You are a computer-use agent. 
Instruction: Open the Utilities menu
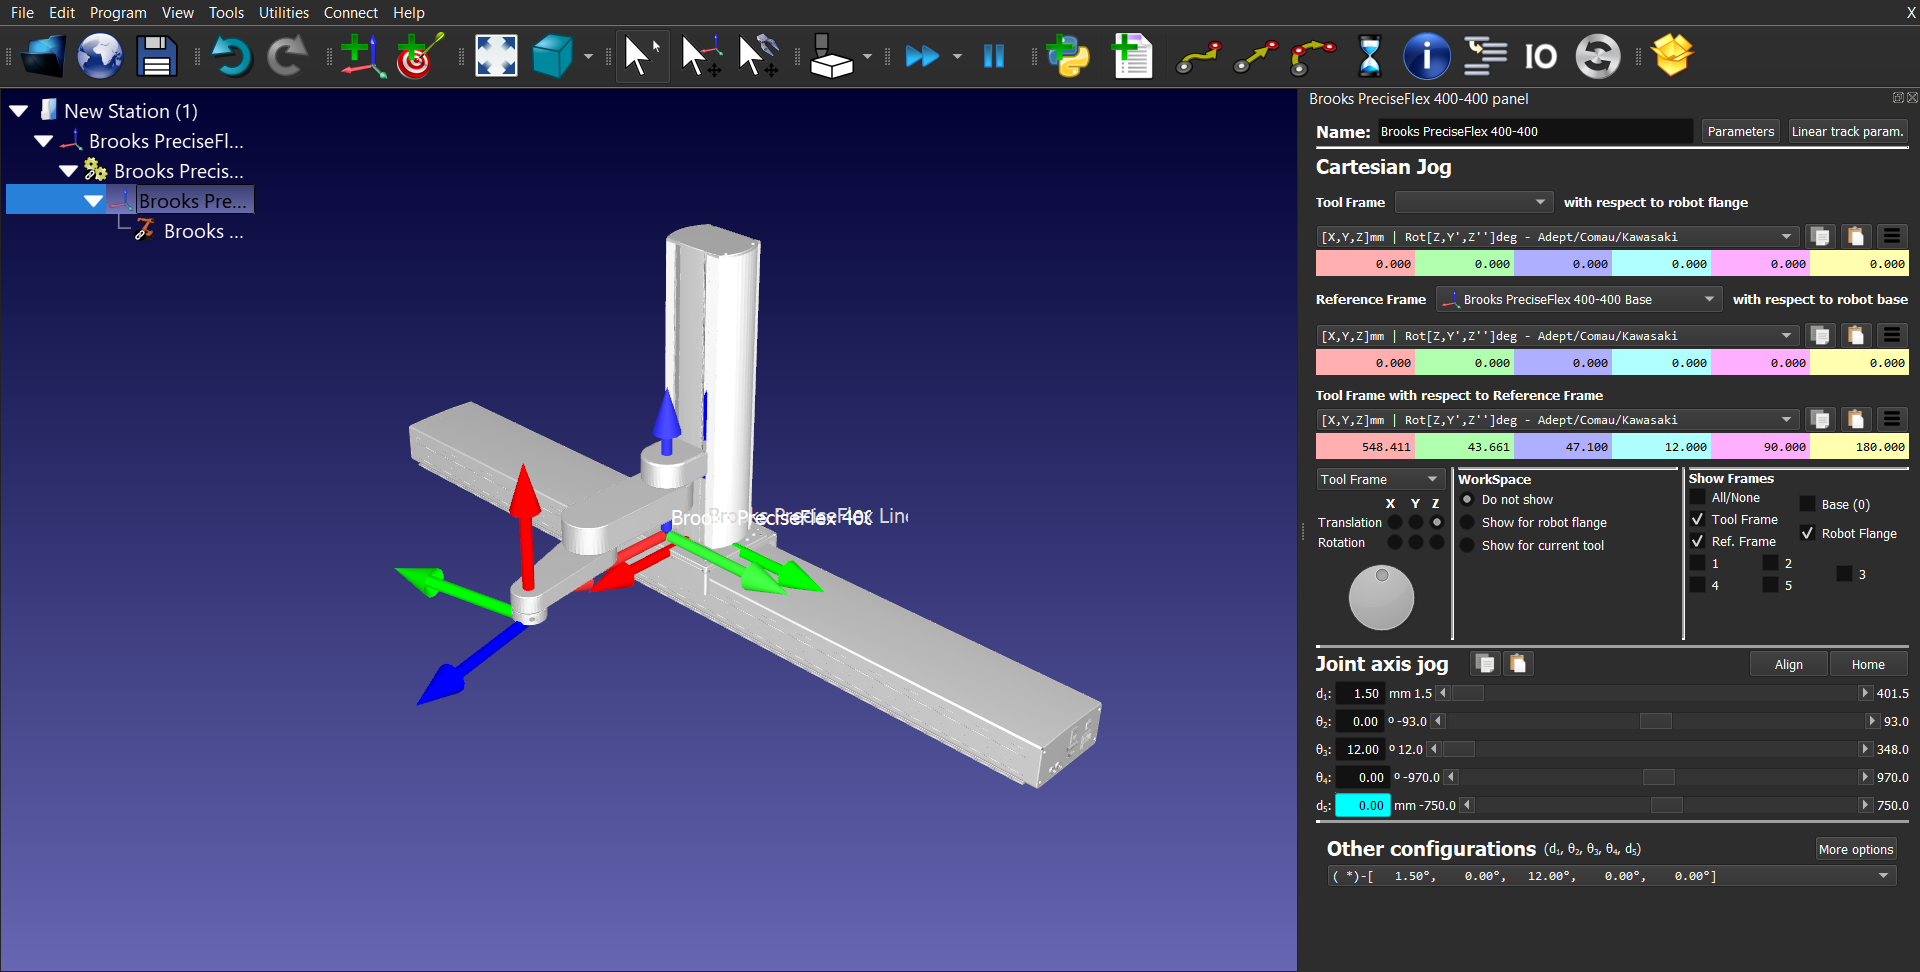283,13
